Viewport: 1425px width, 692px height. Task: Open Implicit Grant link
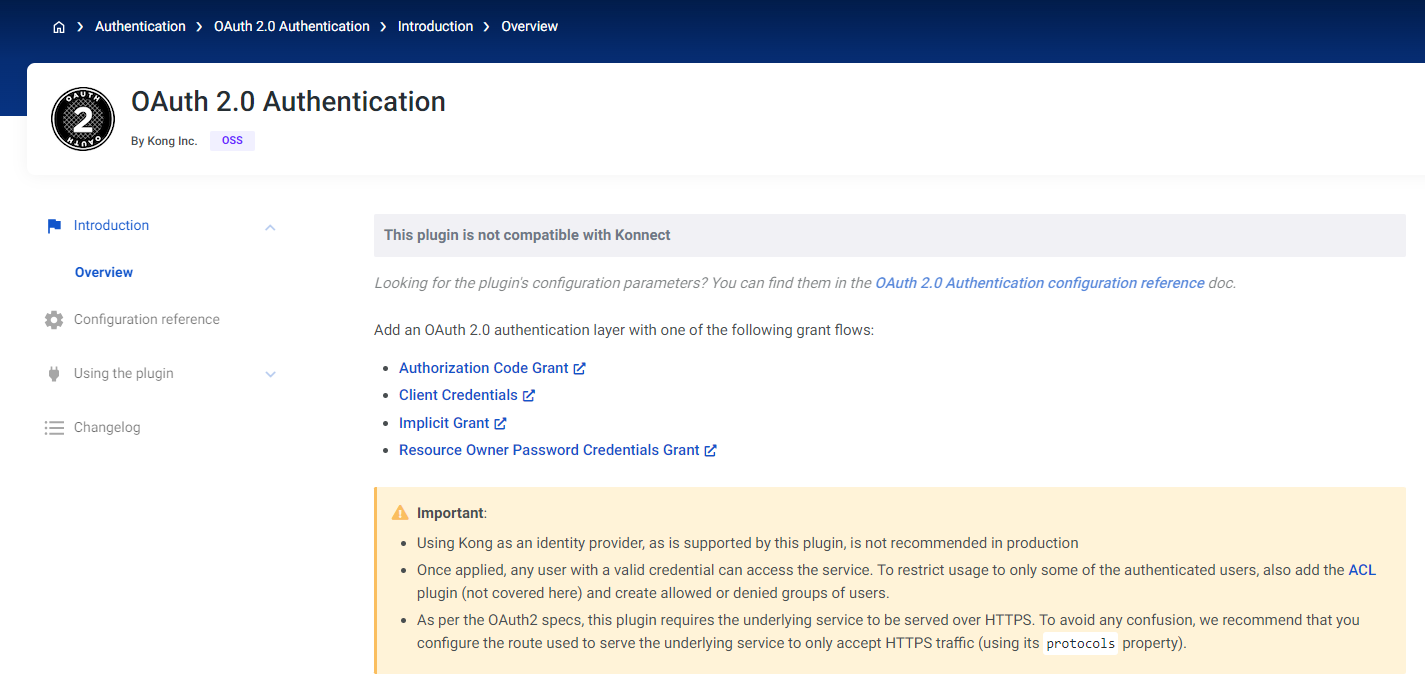point(444,423)
